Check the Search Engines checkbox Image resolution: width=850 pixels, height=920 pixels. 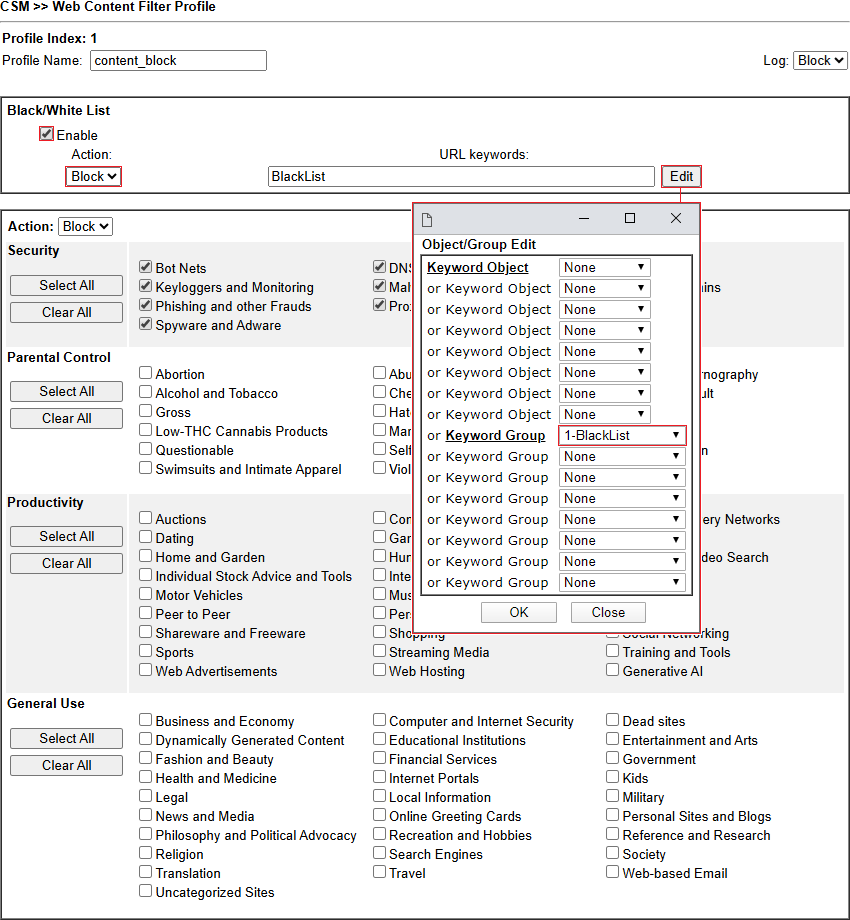pos(380,853)
